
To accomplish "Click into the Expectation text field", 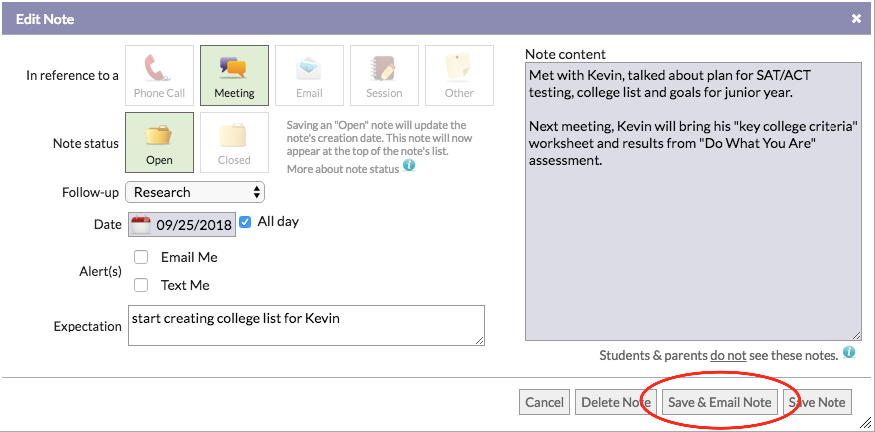I will pos(306,325).
